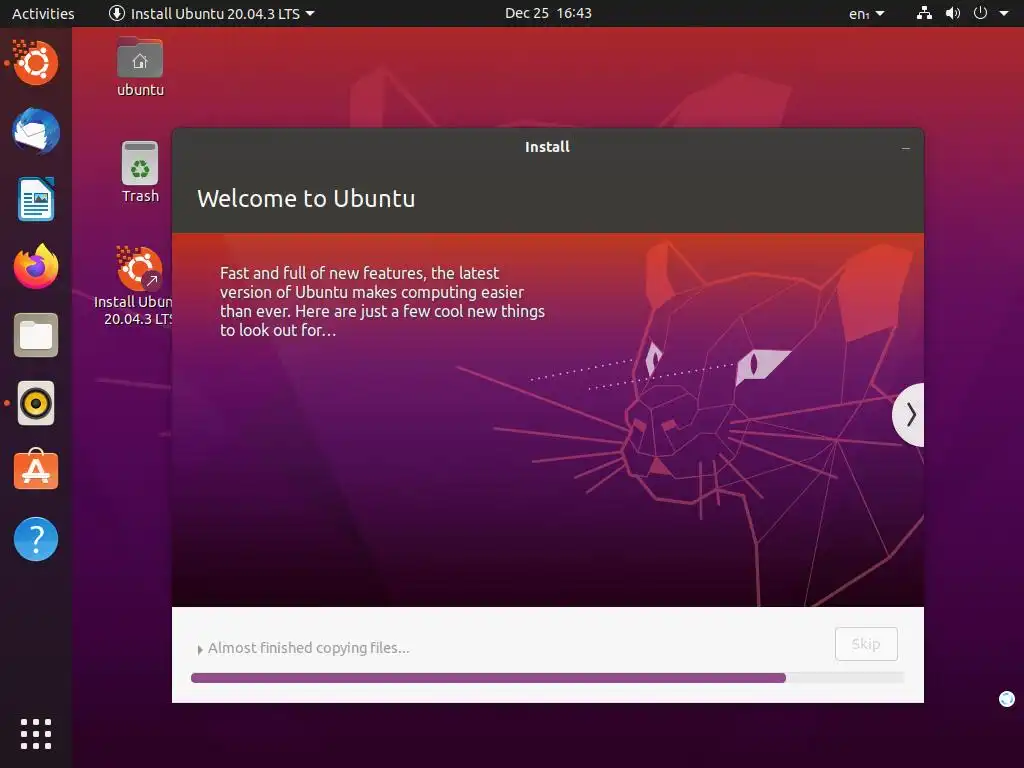This screenshot has height=768, width=1024.
Task: Click the installation progress bar
Action: (547, 678)
